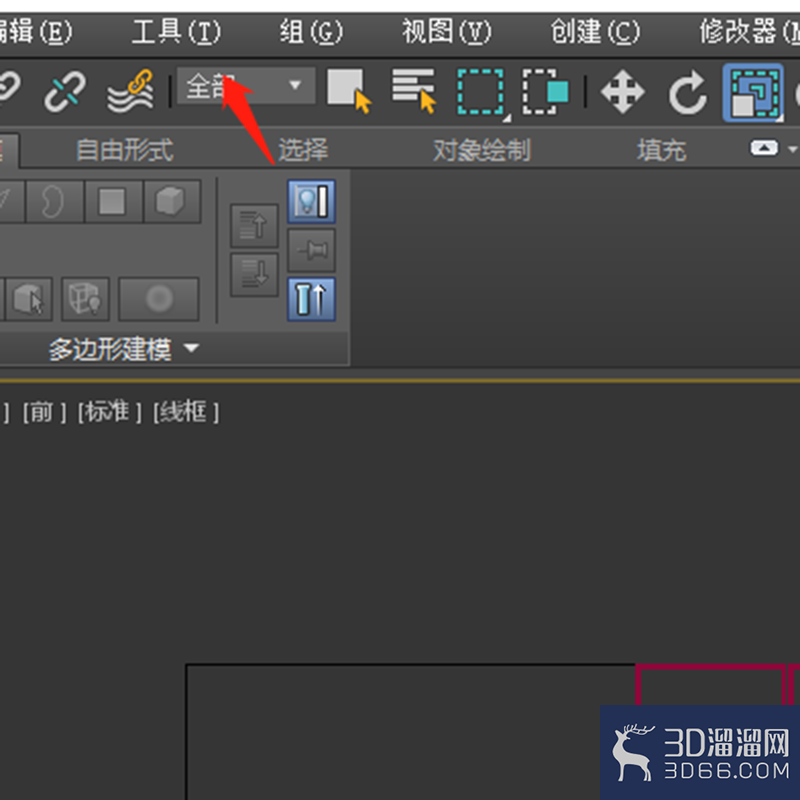Open the 组(G) menu
Image resolution: width=800 pixels, height=800 pixels.
click(311, 32)
